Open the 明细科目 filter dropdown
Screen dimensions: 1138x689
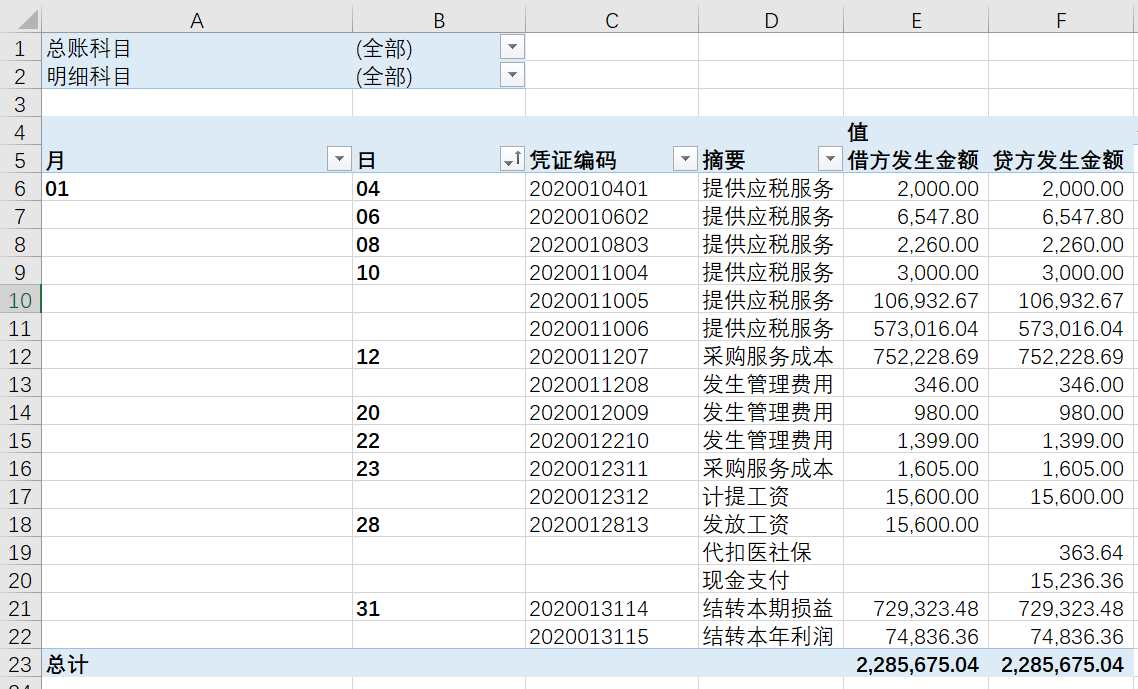click(x=512, y=75)
